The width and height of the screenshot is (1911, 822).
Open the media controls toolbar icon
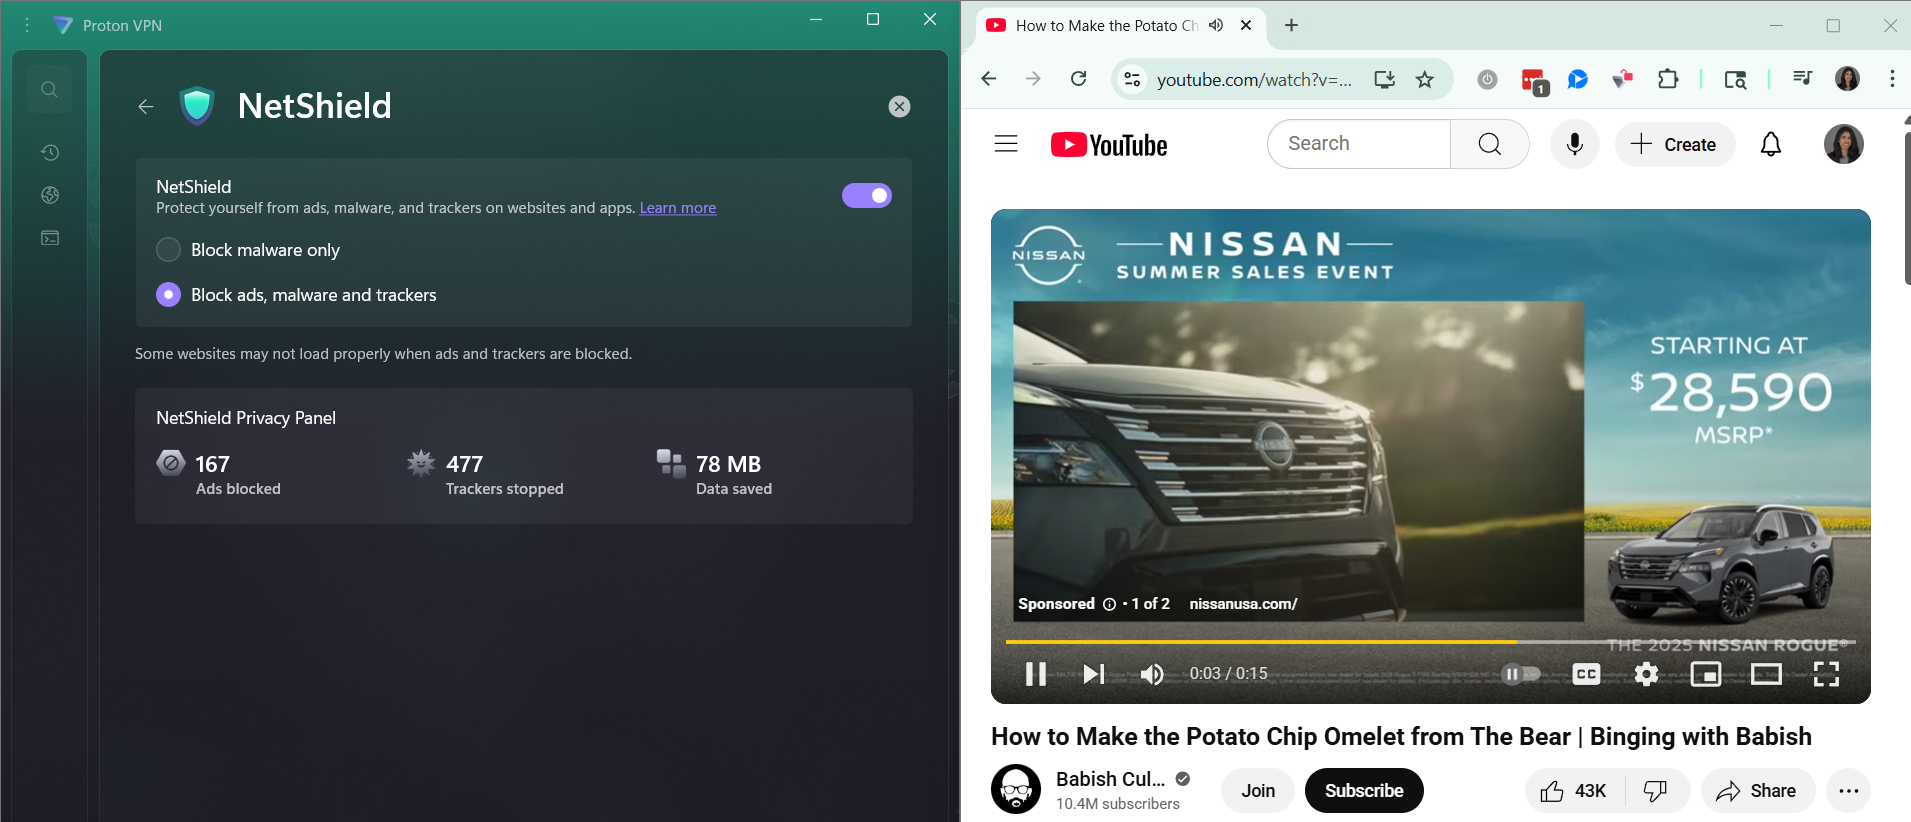1802,79
